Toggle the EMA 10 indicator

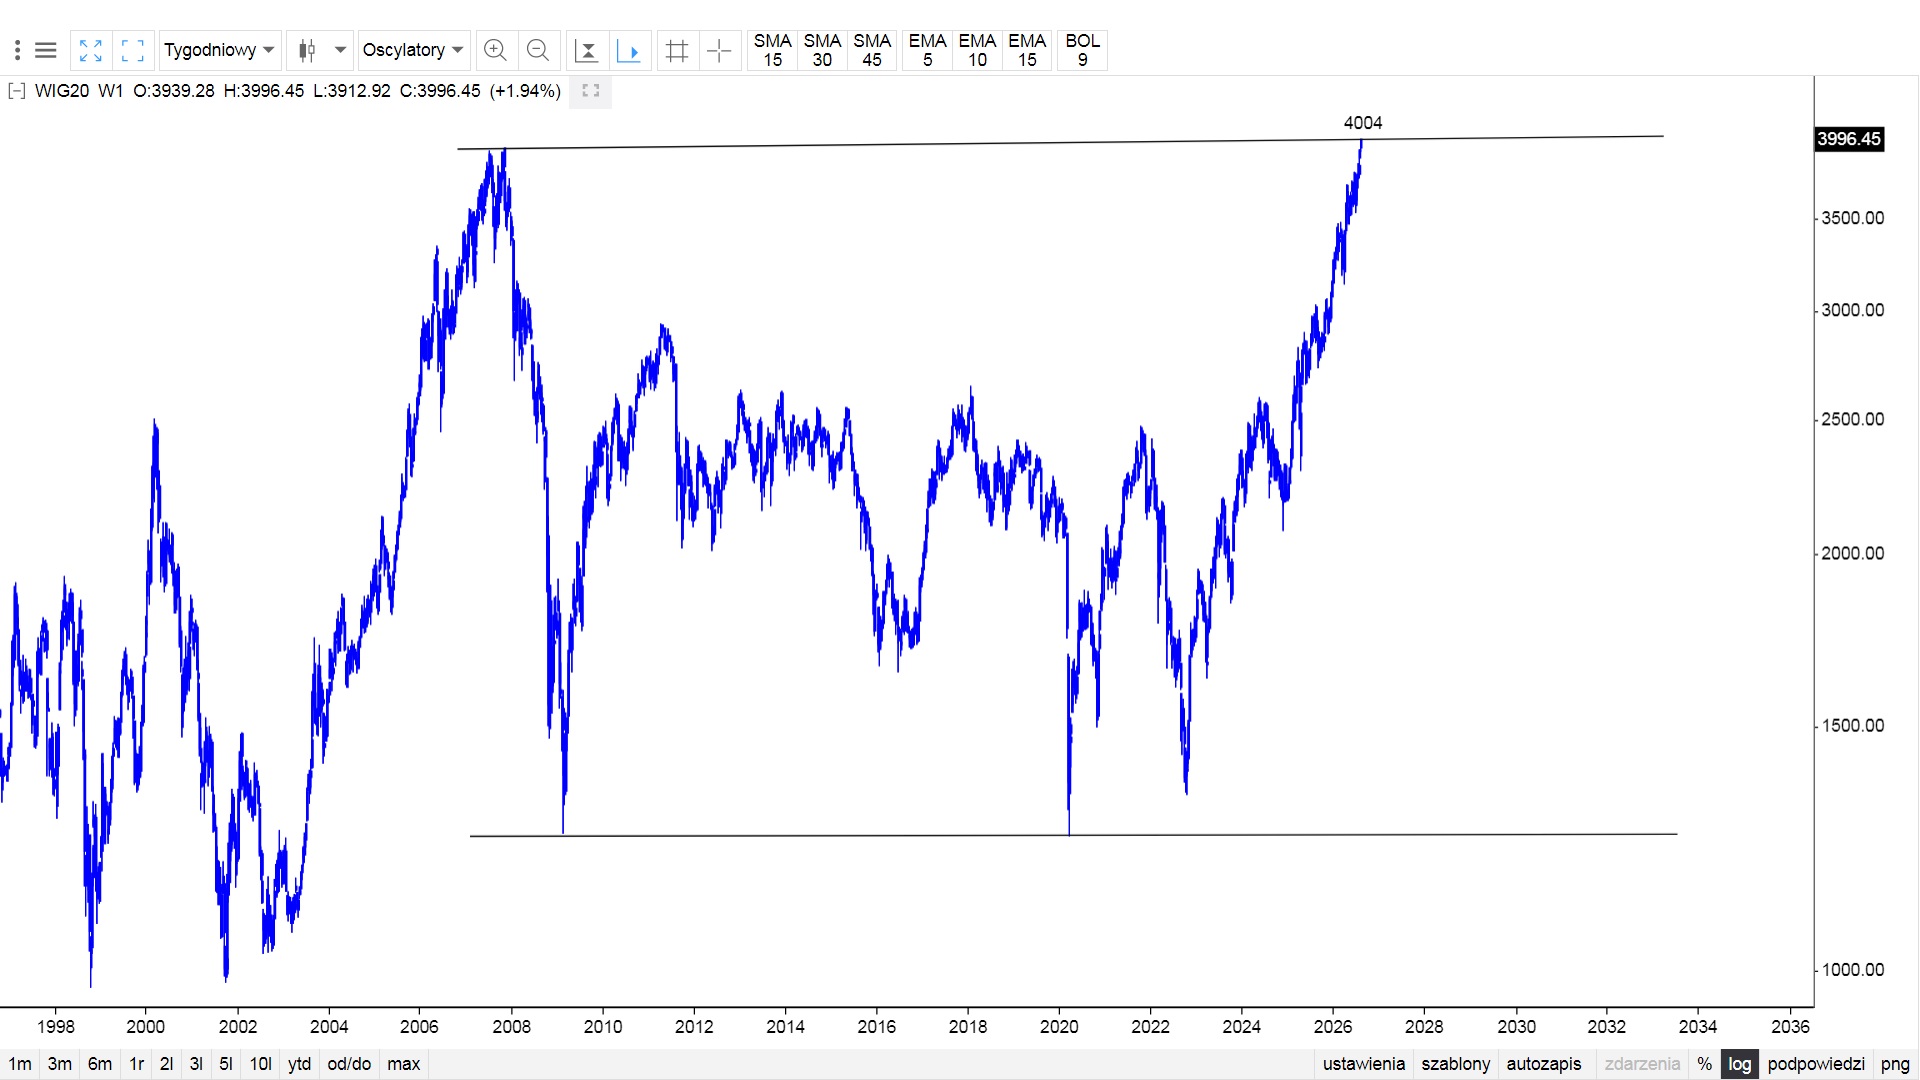977,50
